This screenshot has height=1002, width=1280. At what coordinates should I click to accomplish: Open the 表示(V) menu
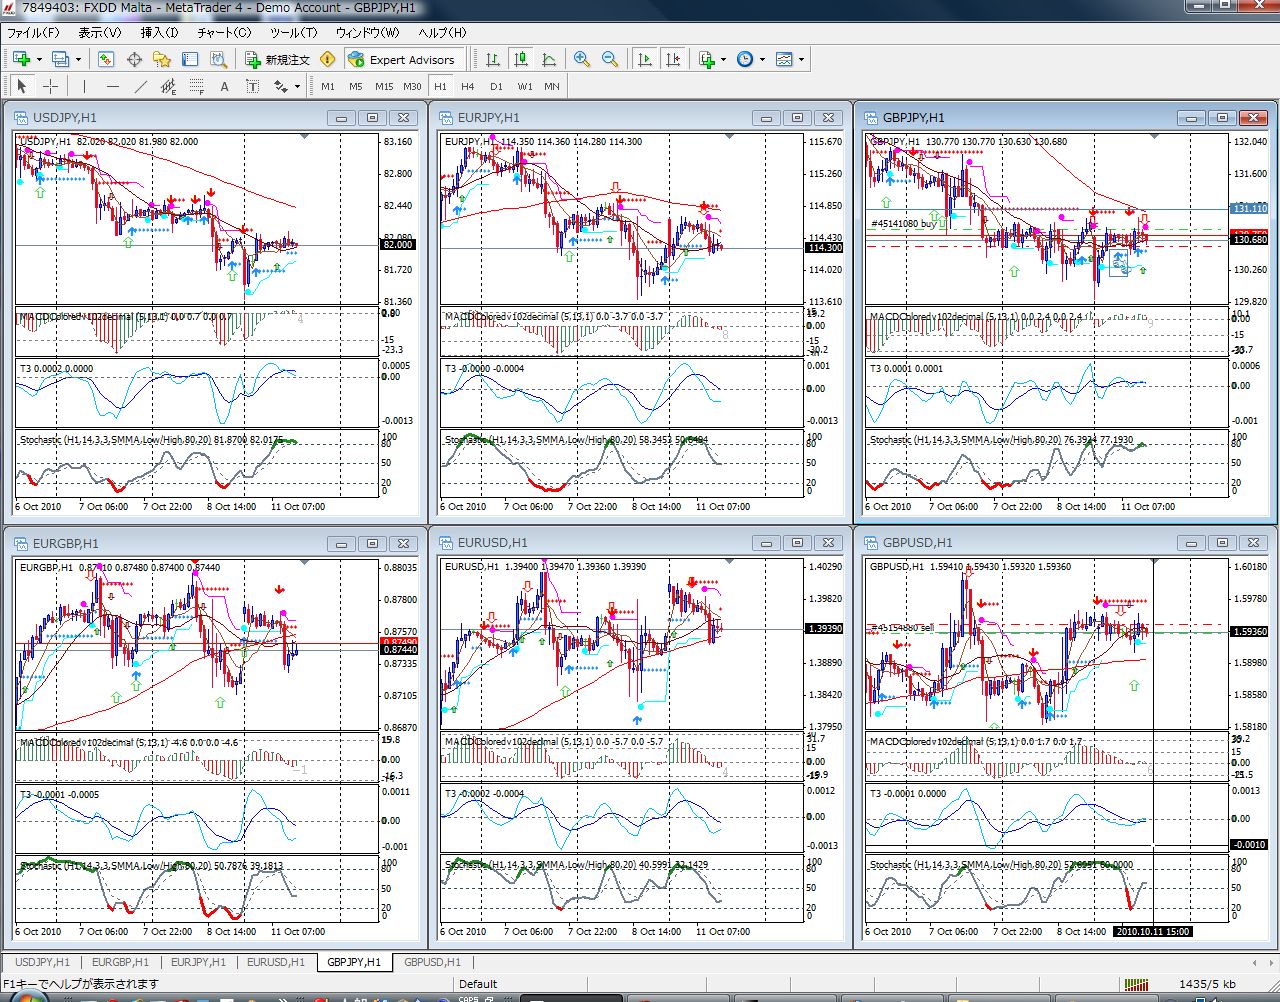click(99, 32)
